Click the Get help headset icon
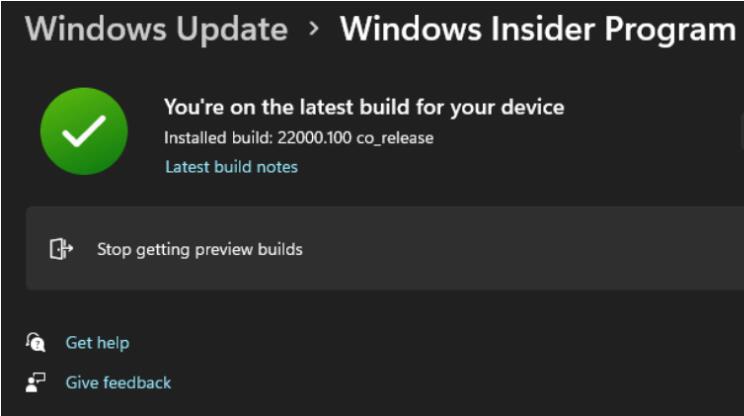 [x=36, y=343]
